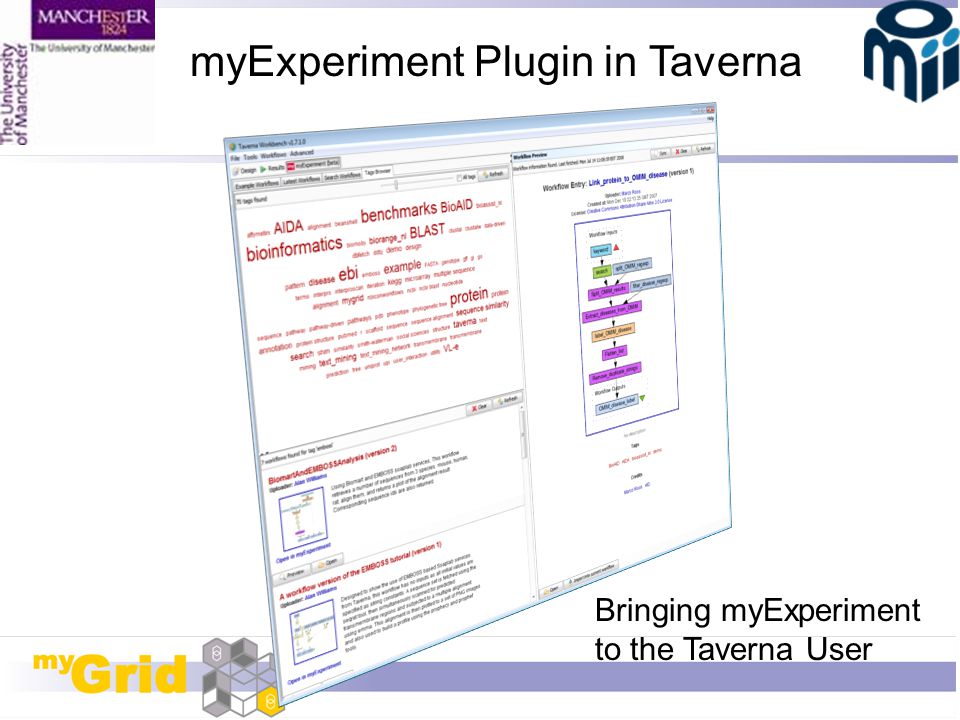Open the Example Workflows tab
Screen dimensions: 960x720
257,183
